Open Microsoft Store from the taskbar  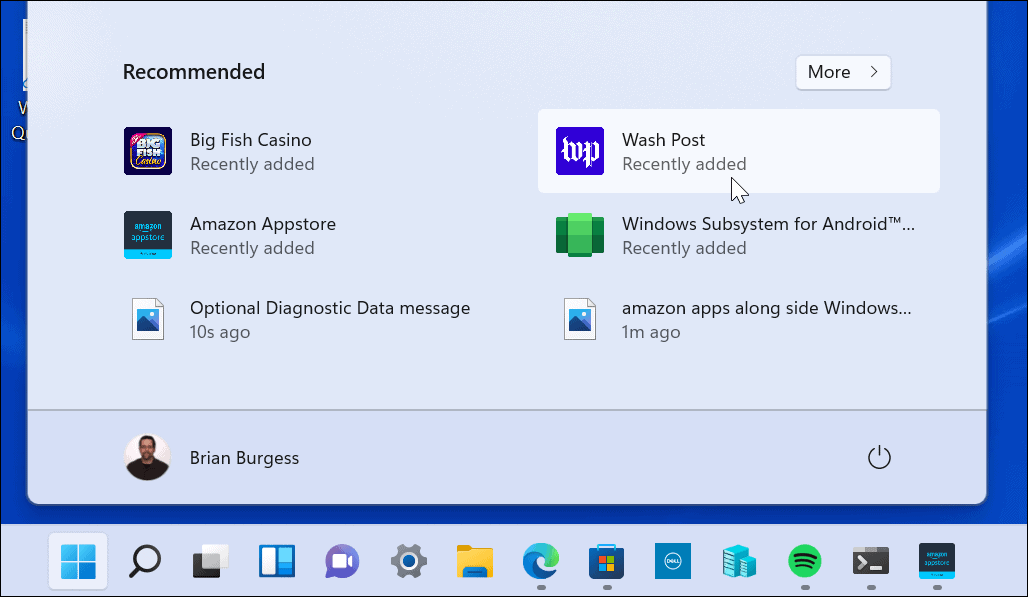606,561
